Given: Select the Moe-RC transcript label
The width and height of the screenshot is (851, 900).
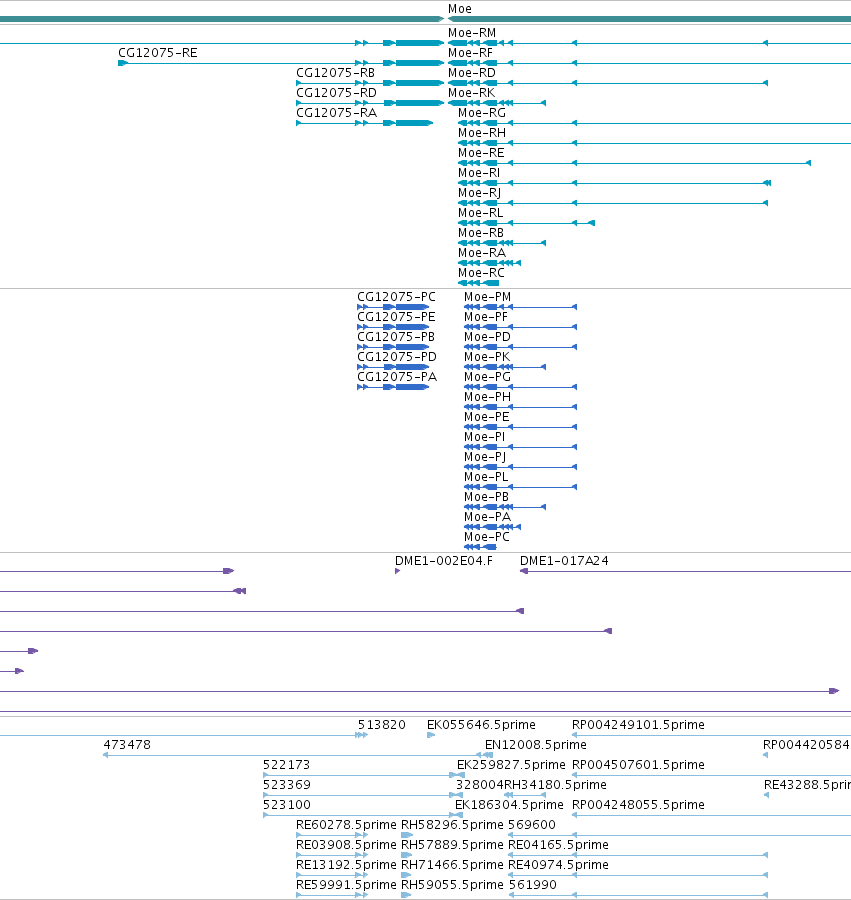Looking at the screenshot, I should tap(481, 273).
